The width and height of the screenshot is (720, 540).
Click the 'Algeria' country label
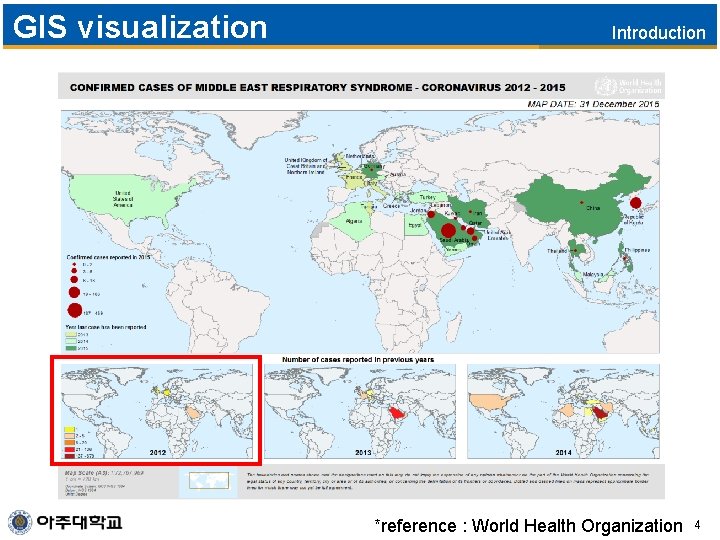pos(354,221)
